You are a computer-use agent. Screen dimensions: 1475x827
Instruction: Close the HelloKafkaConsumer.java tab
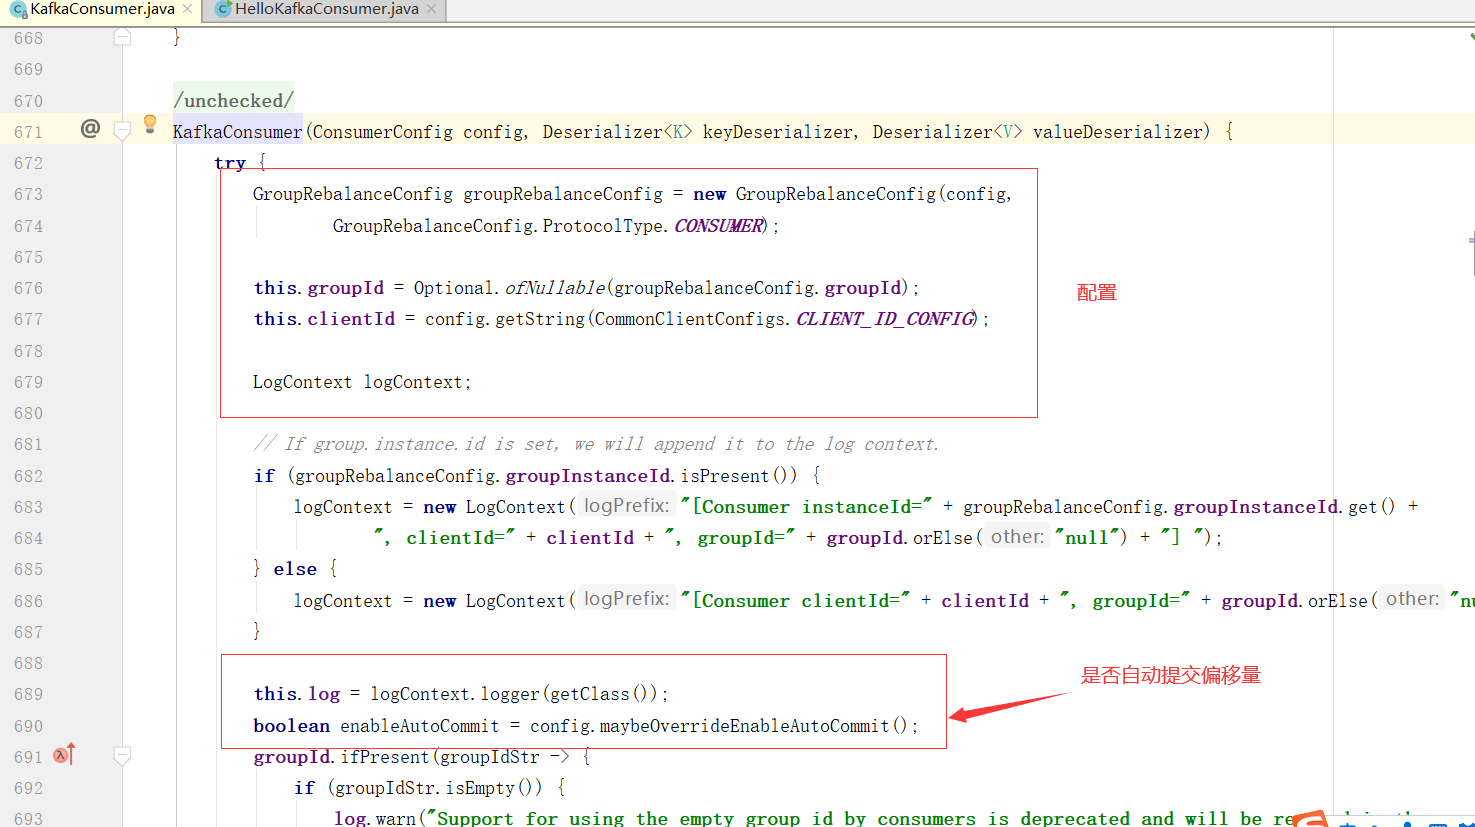click(431, 9)
